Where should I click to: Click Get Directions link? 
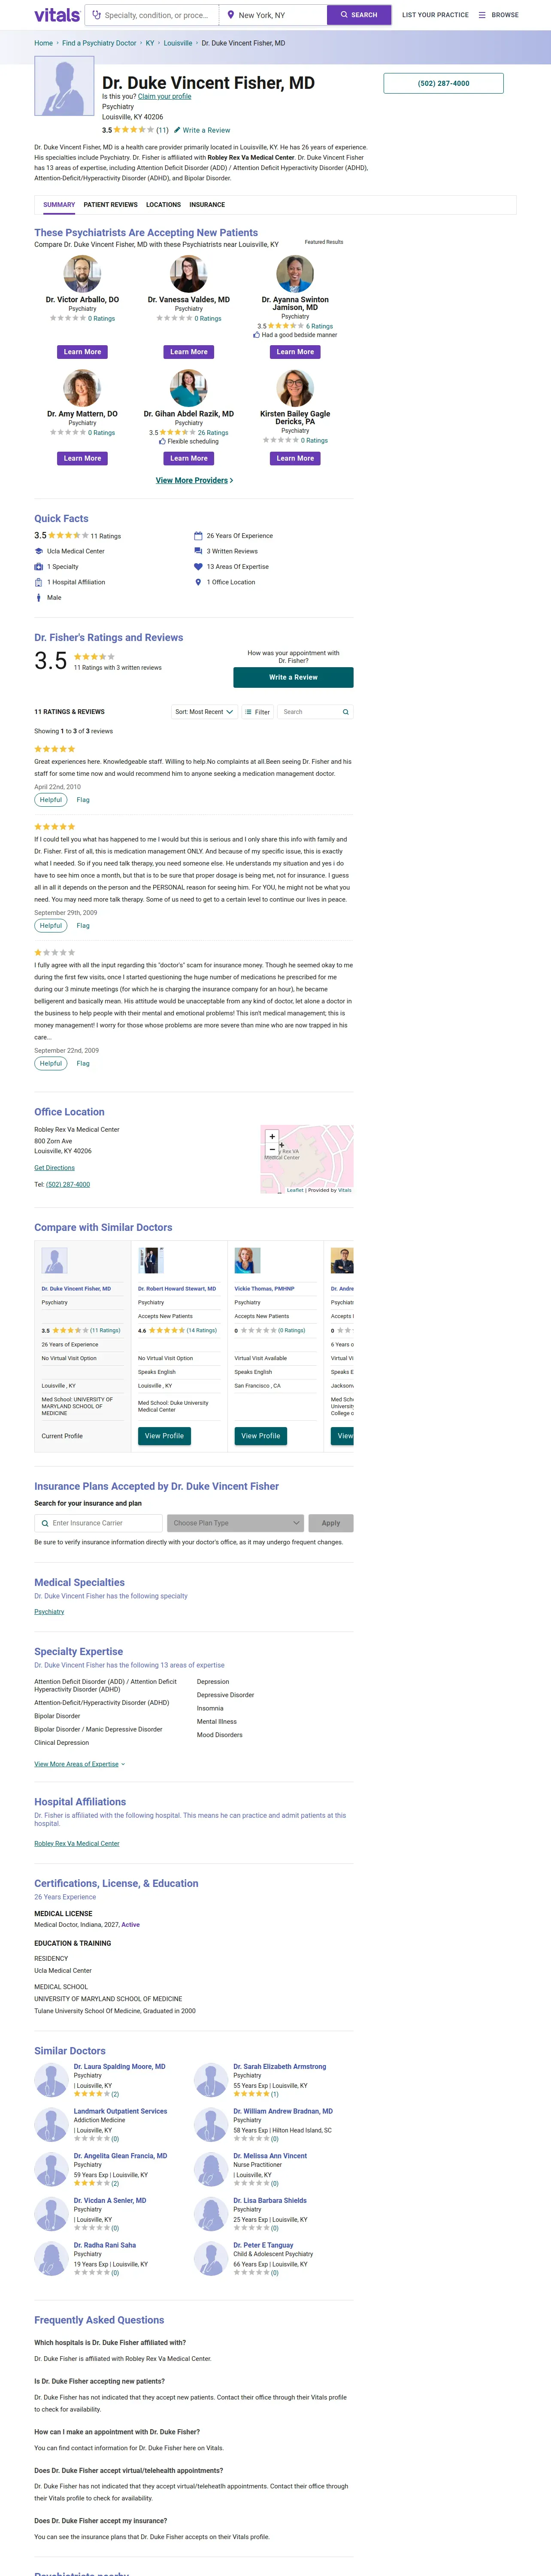tap(54, 1167)
